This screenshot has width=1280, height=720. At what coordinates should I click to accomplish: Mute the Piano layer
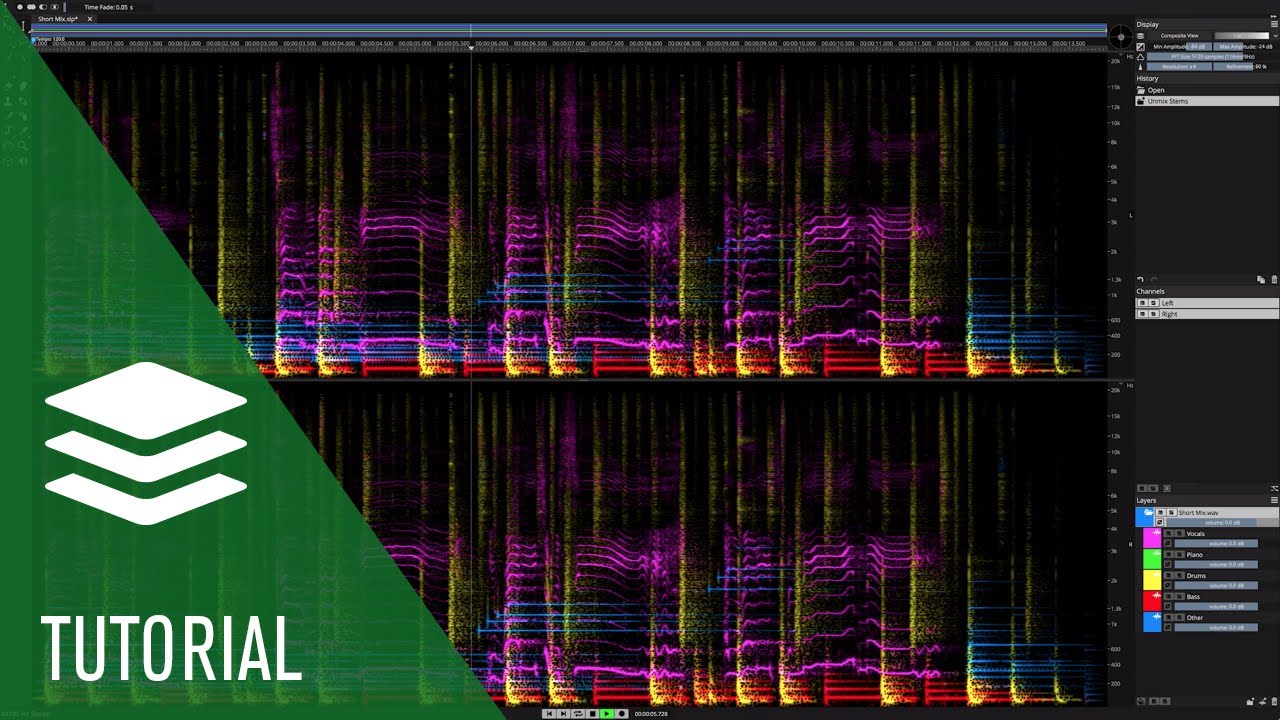pos(1168,554)
